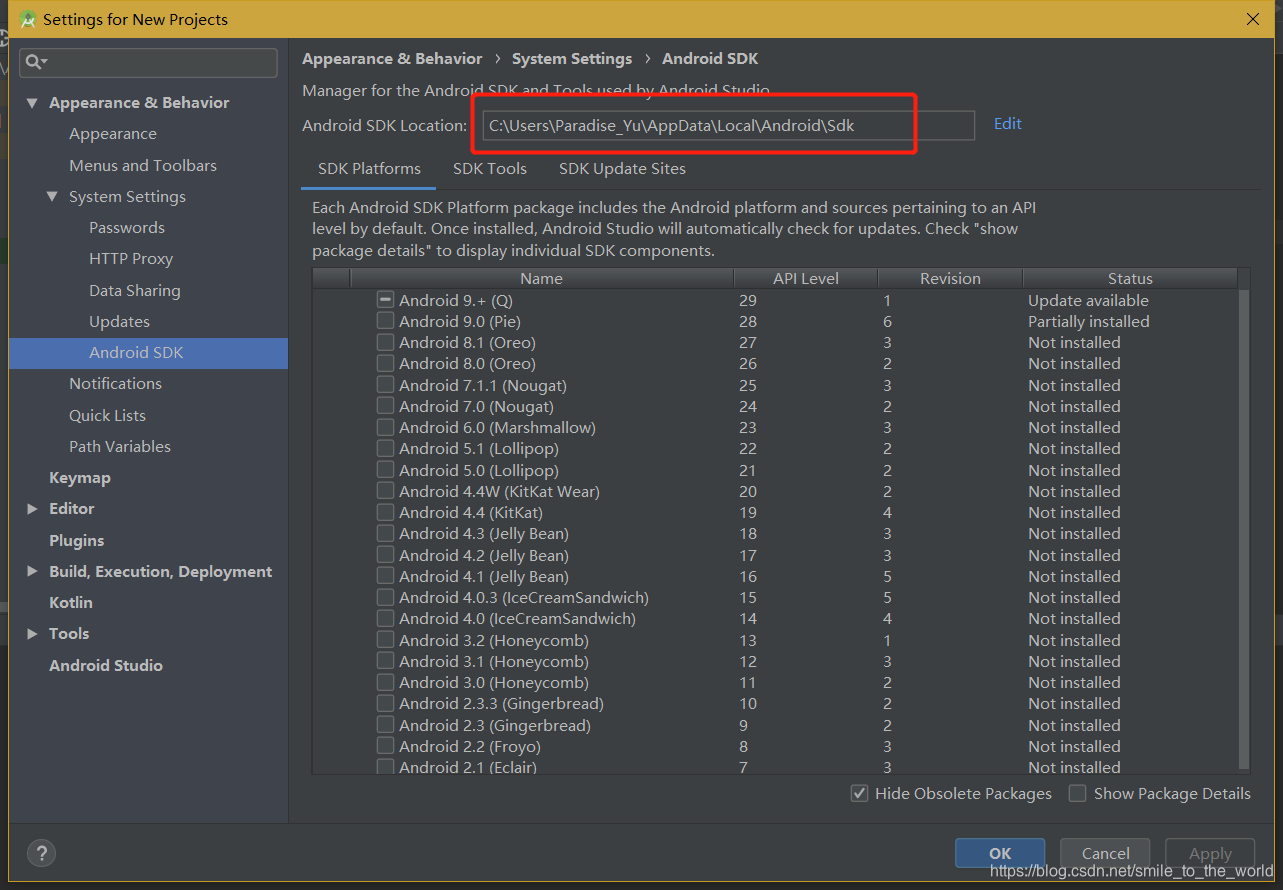Click the settings search field

click(149, 62)
